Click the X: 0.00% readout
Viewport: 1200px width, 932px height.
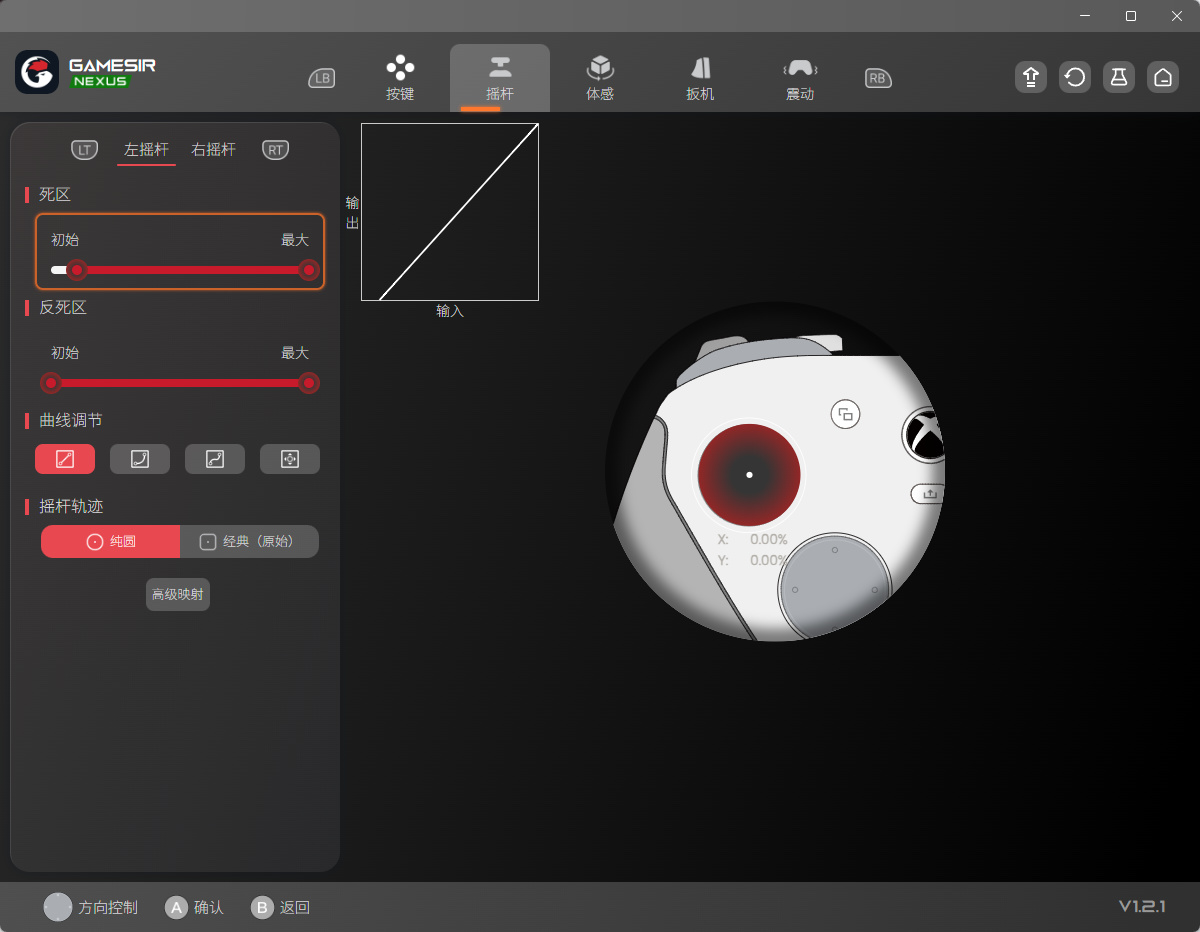pyautogui.click(x=753, y=539)
